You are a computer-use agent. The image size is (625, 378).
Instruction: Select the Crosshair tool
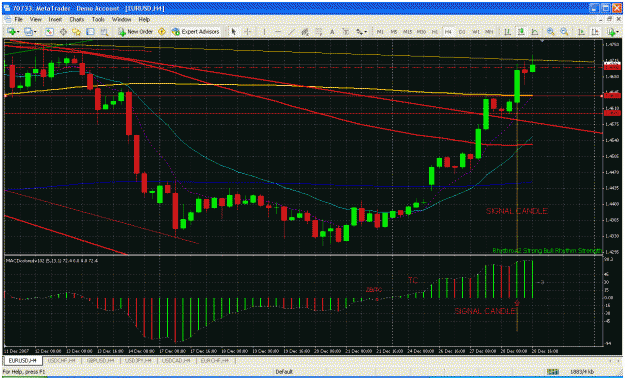tap(248, 32)
